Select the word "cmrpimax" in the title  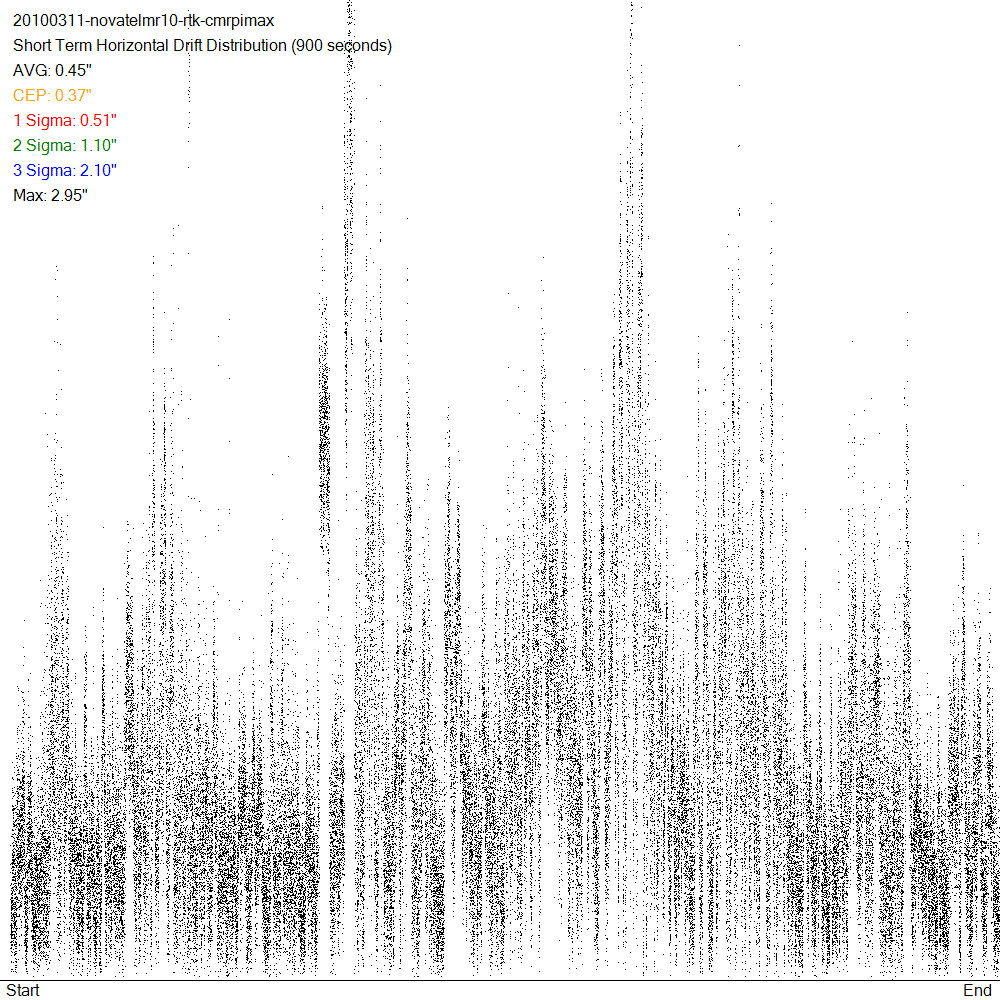point(240,21)
